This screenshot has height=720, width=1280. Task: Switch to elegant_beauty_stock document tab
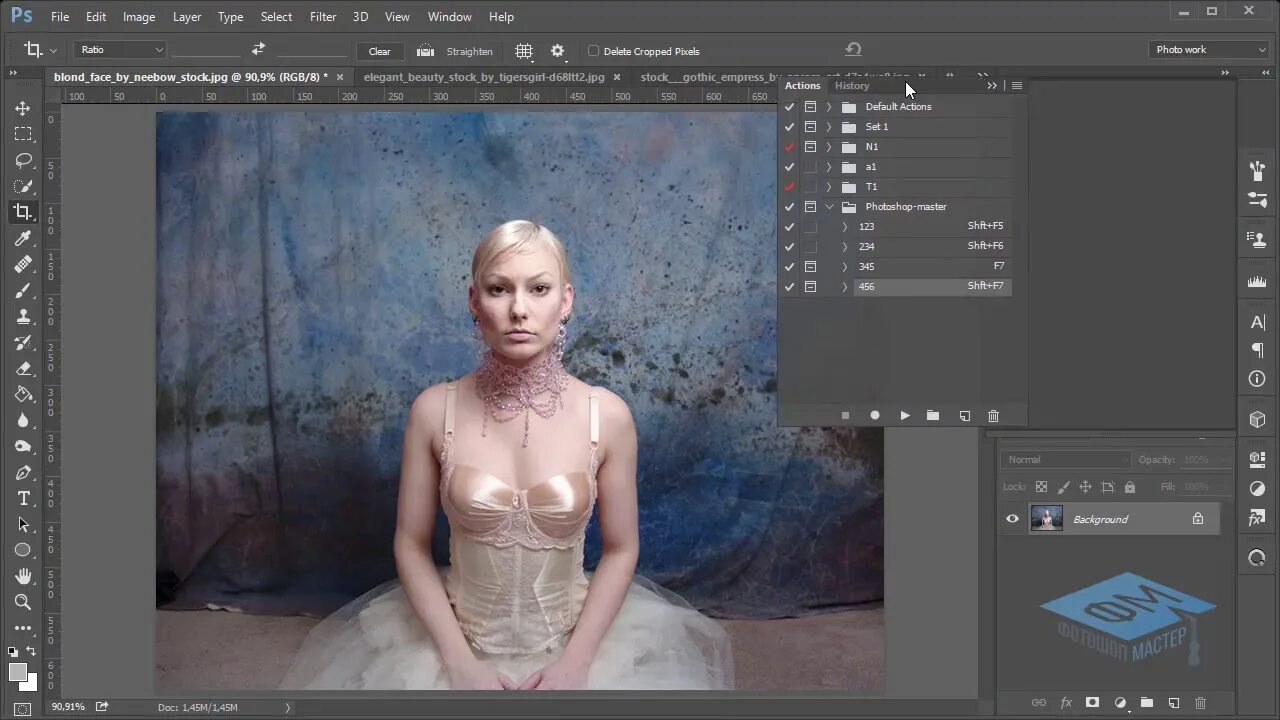(x=484, y=77)
